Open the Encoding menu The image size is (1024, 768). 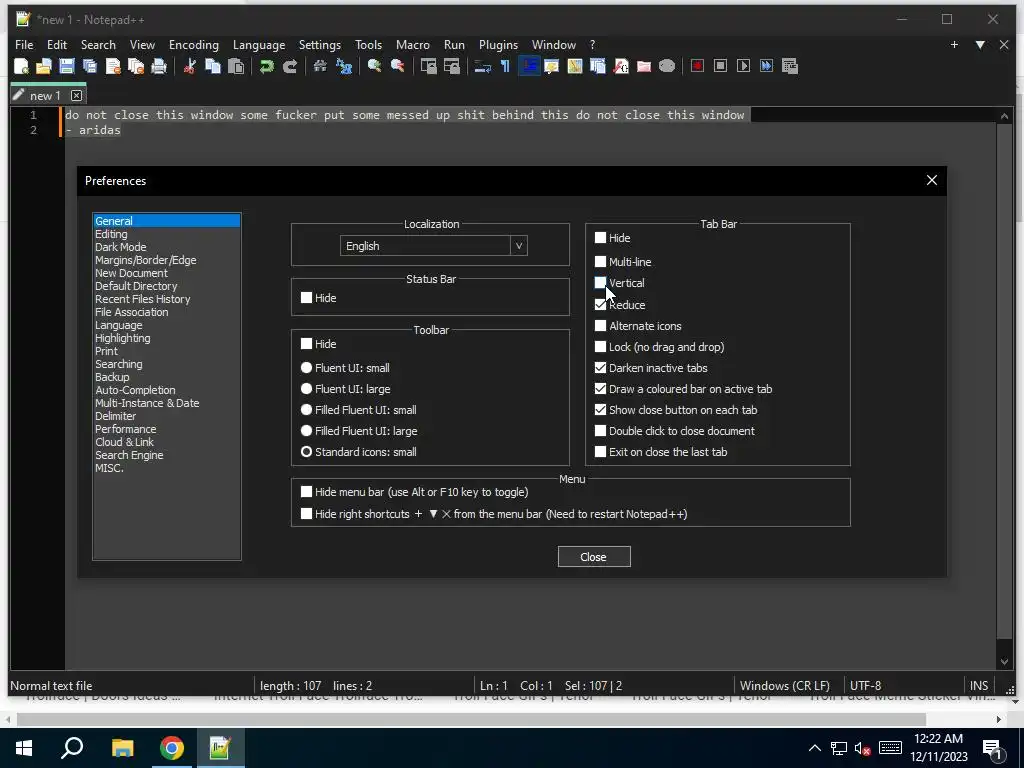pyautogui.click(x=193, y=44)
